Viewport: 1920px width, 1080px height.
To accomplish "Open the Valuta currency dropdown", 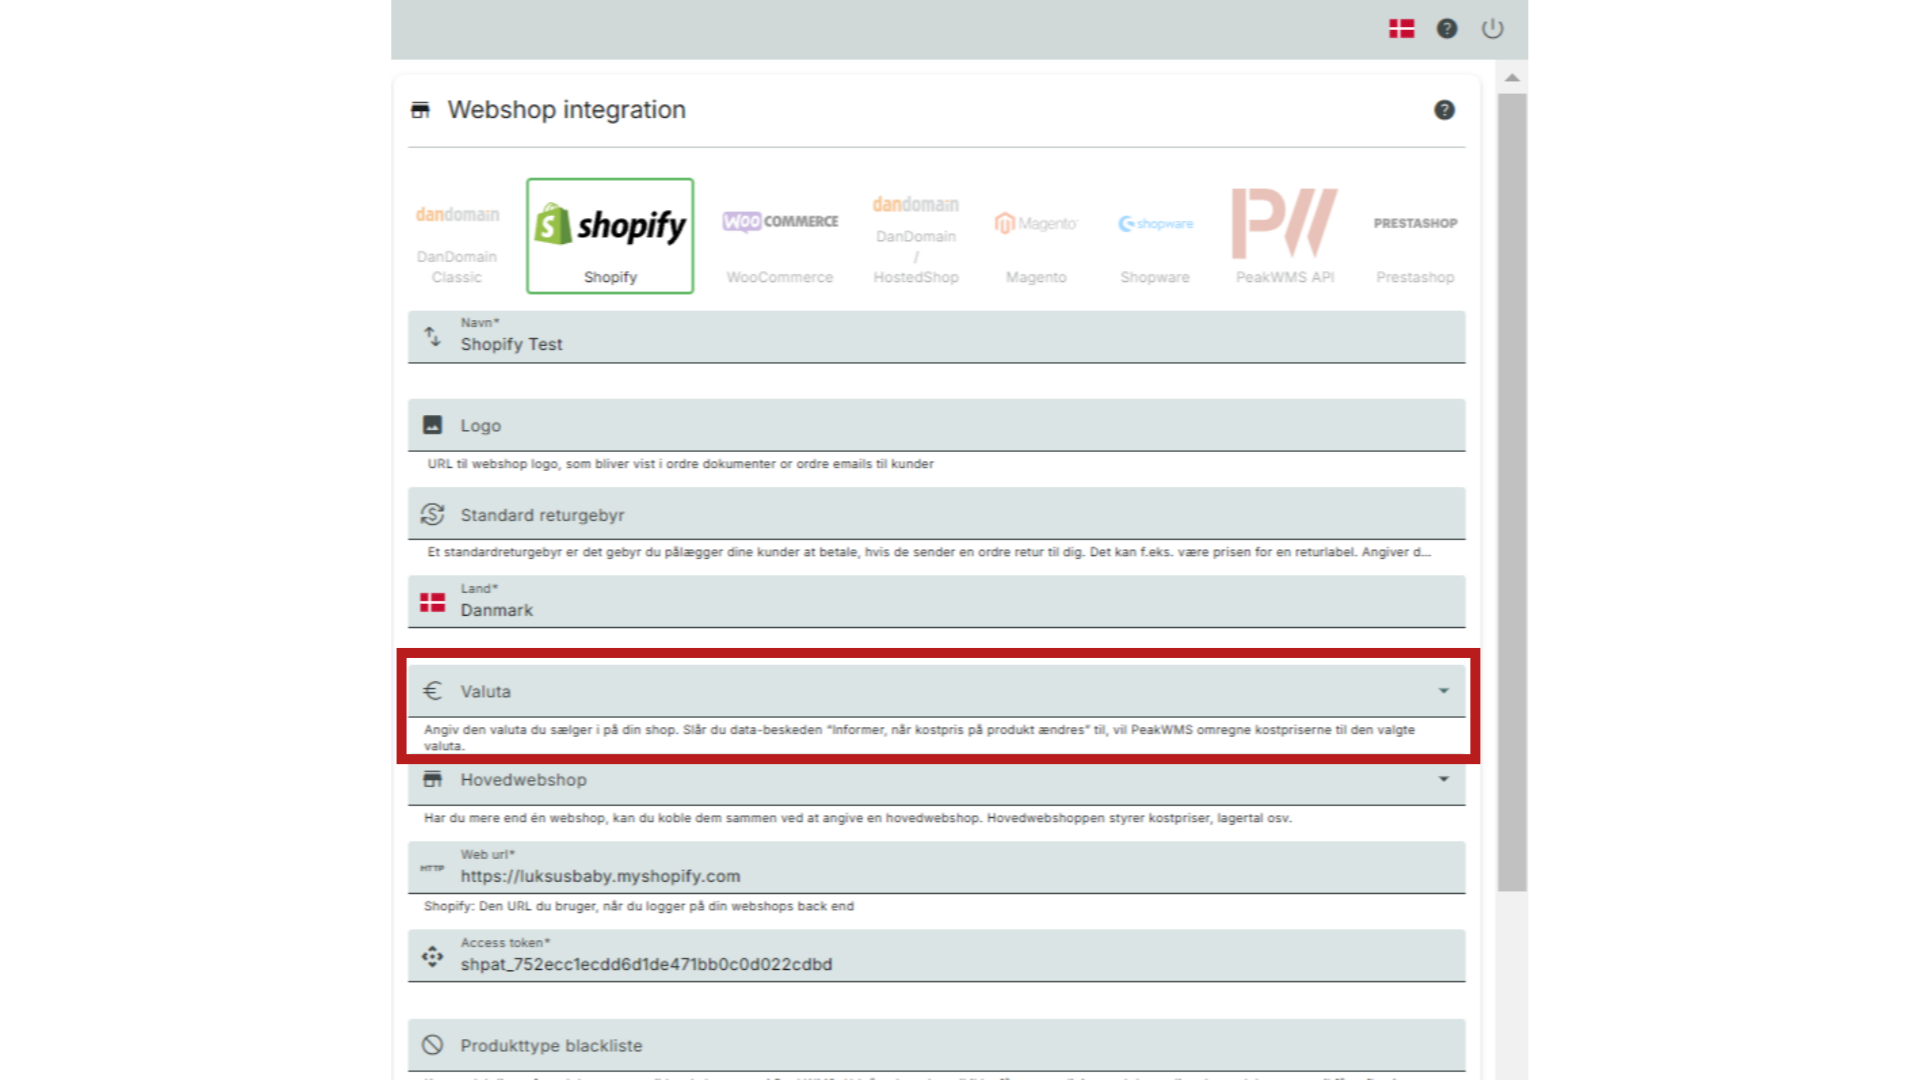I will pos(936,691).
